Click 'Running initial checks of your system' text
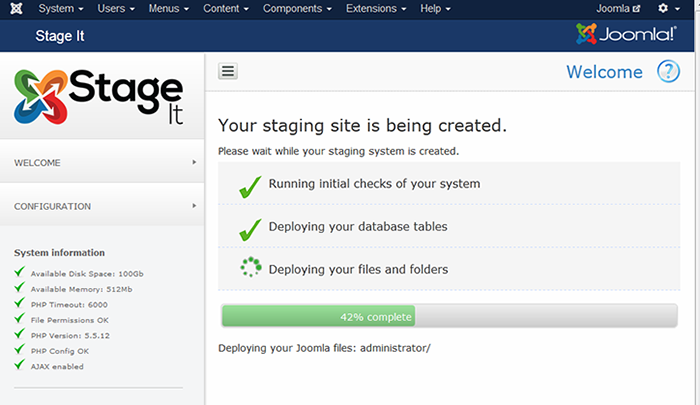 [x=374, y=184]
